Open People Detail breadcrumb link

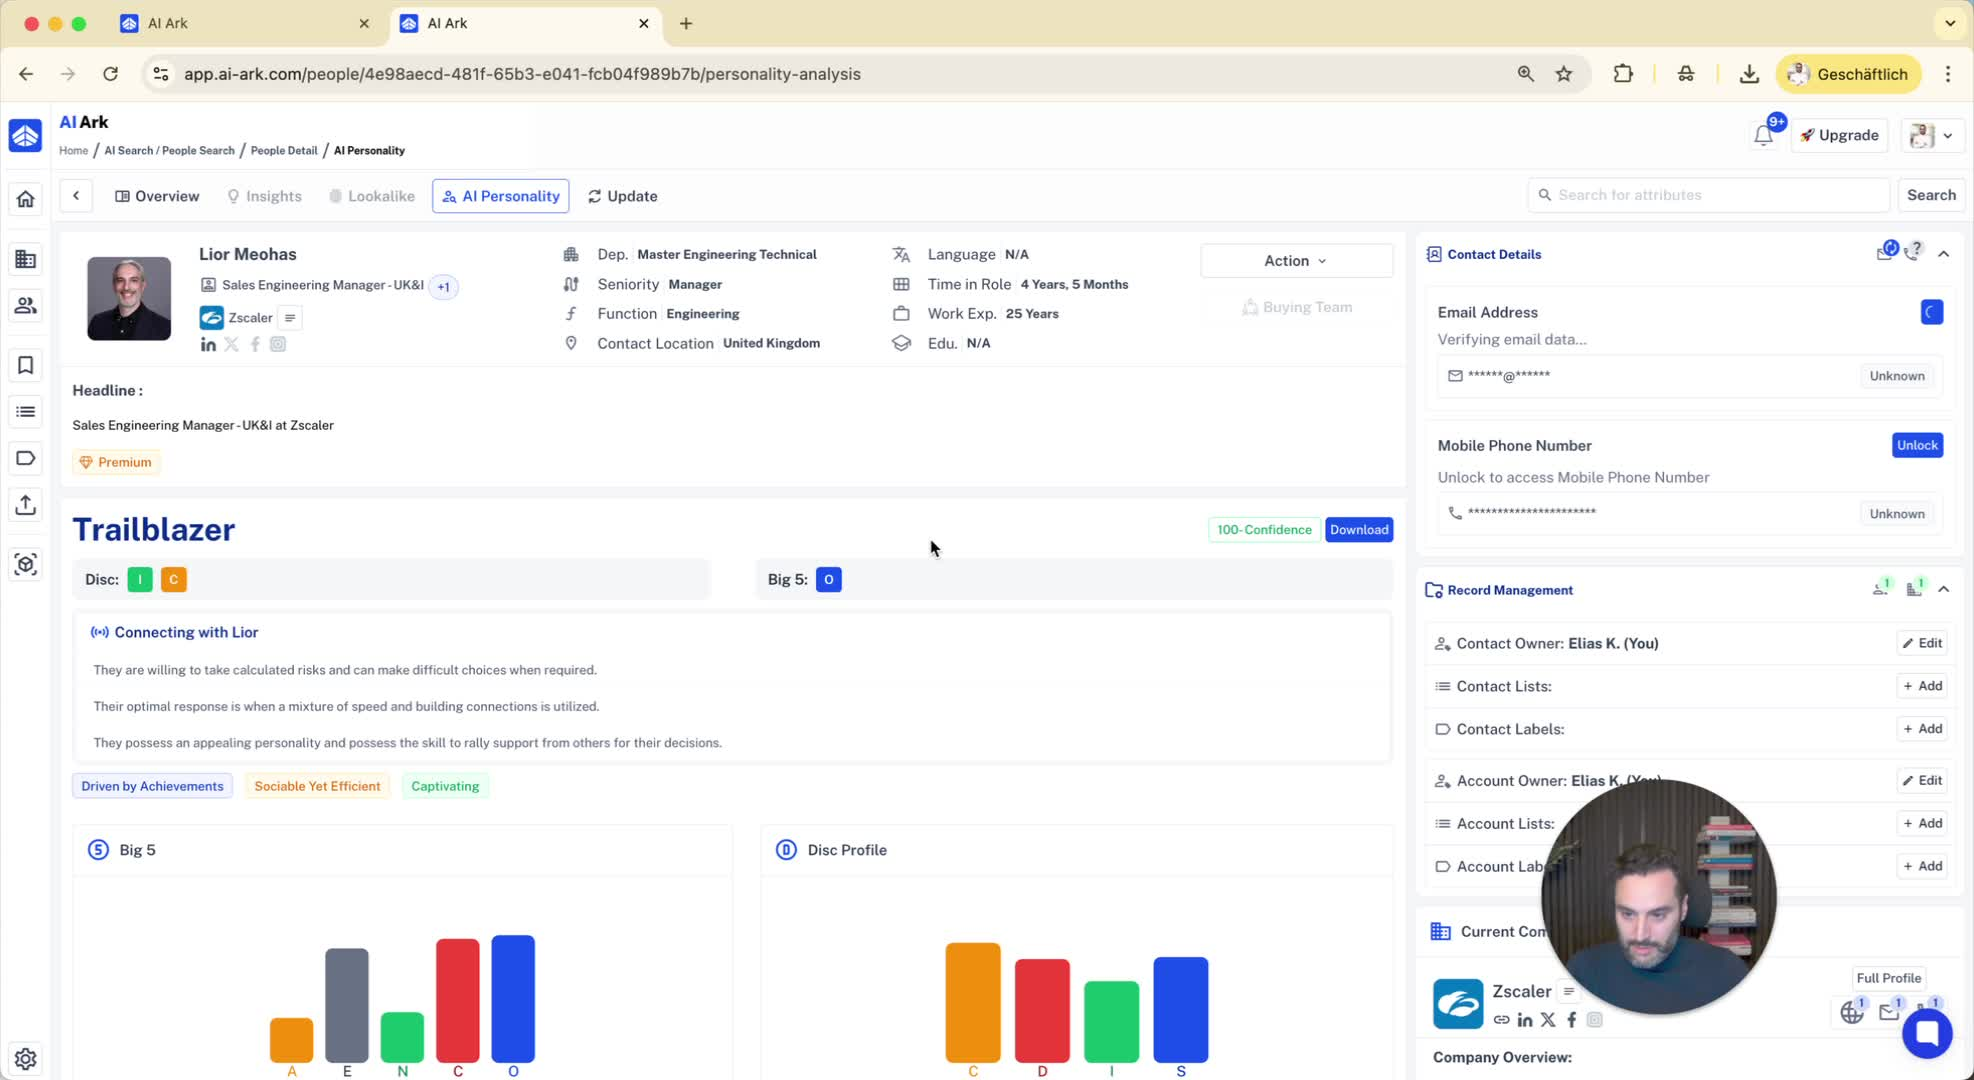point(284,151)
